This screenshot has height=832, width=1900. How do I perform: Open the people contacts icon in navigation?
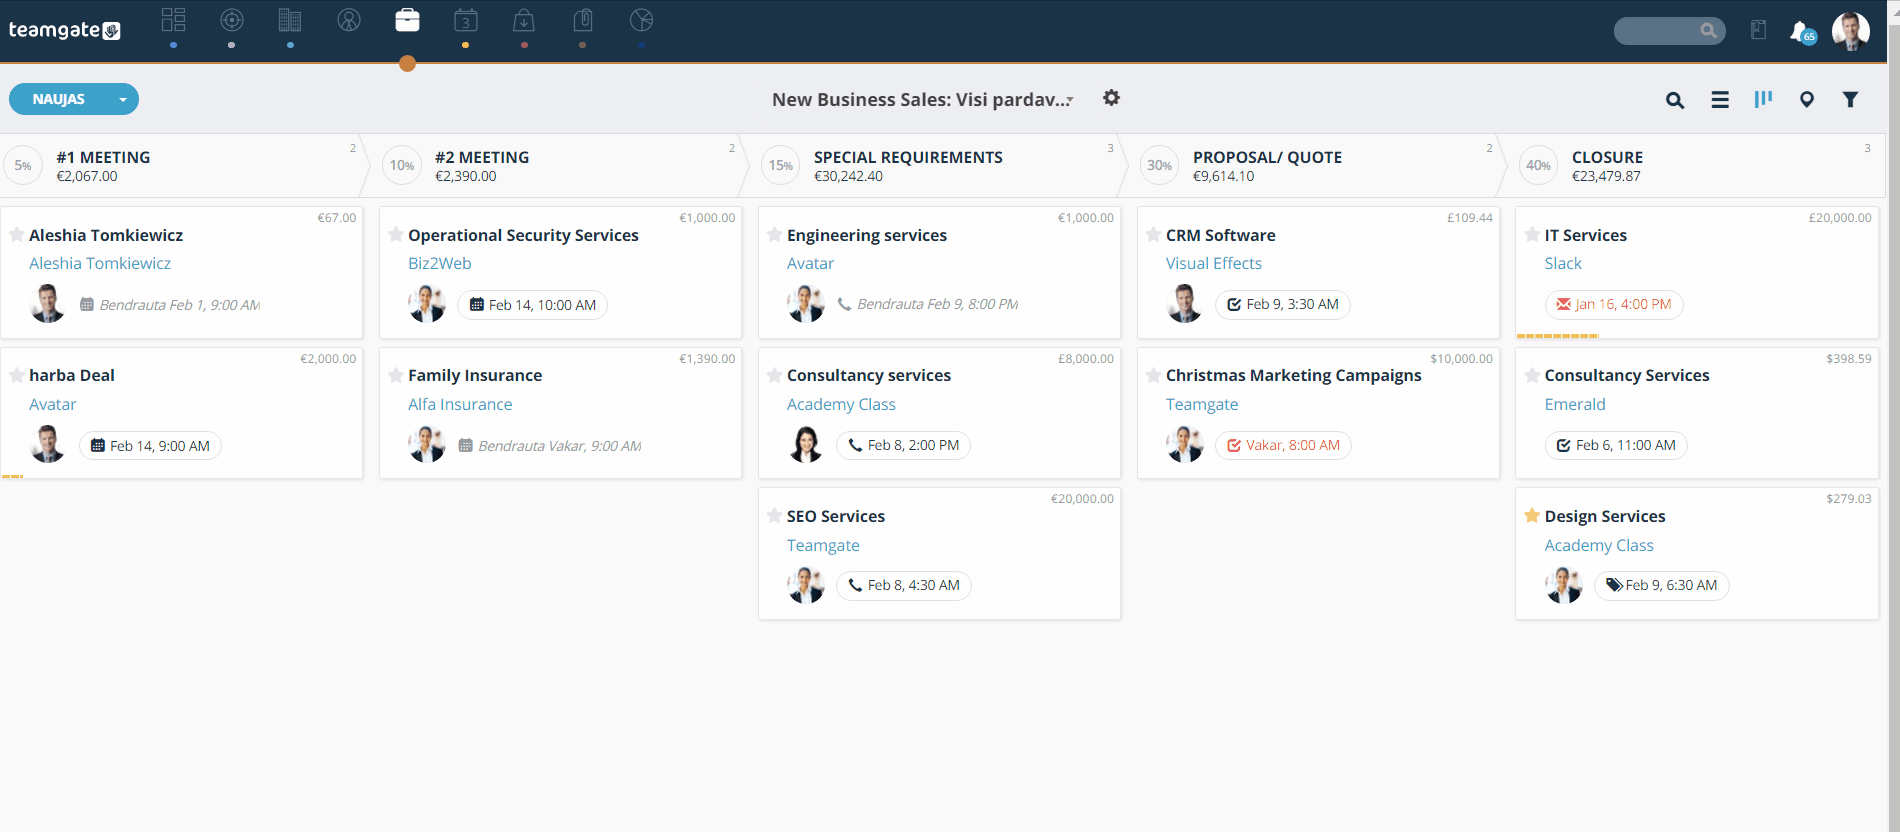pyautogui.click(x=349, y=20)
